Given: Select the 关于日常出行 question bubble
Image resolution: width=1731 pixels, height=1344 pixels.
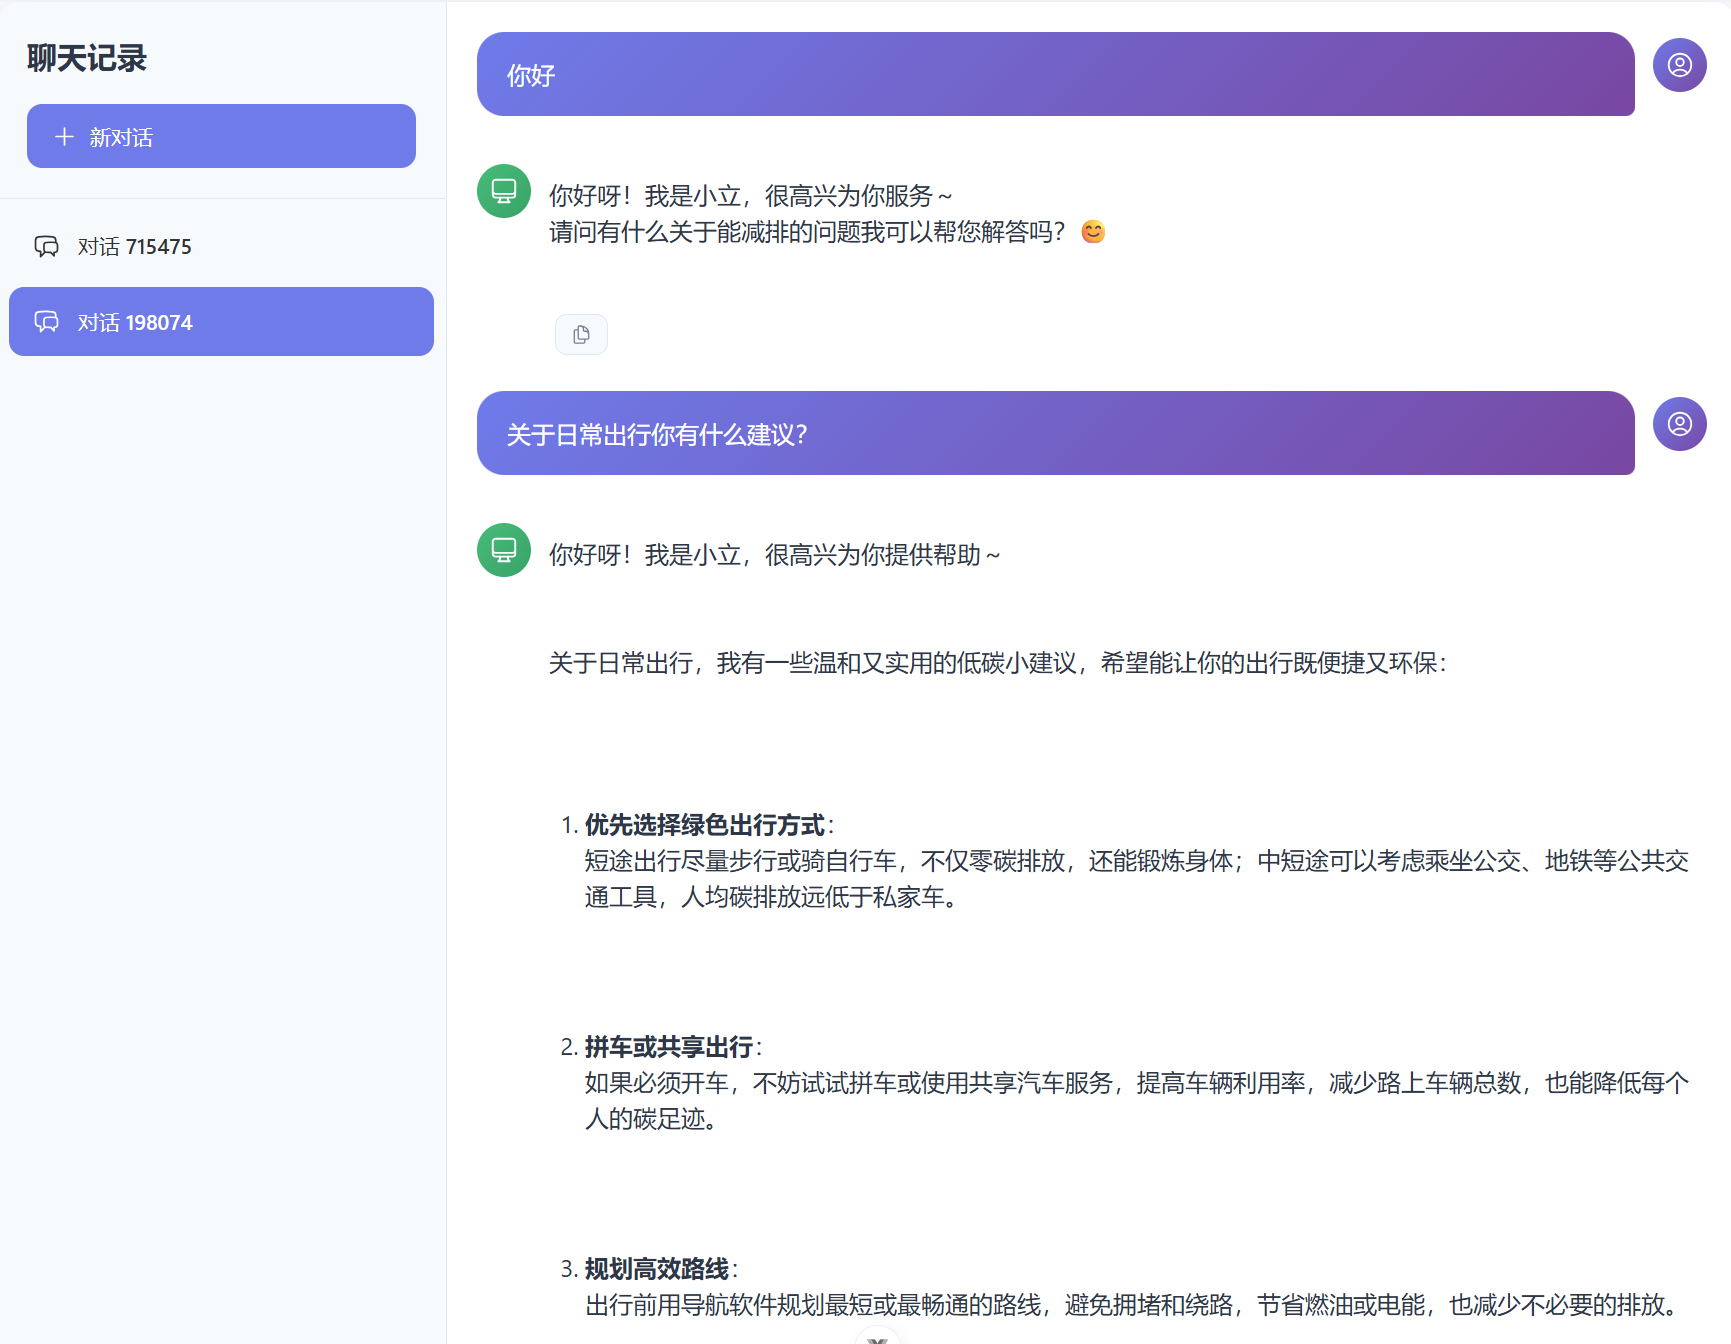Looking at the screenshot, I should pyautogui.click(x=1055, y=434).
